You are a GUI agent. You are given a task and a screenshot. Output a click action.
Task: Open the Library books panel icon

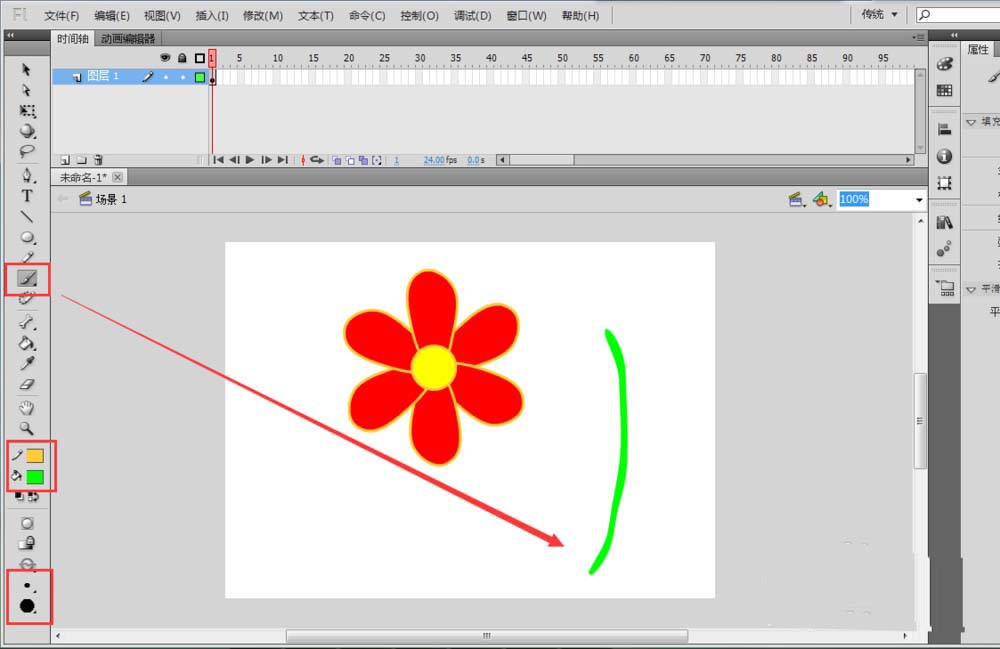click(x=945, y=222)
